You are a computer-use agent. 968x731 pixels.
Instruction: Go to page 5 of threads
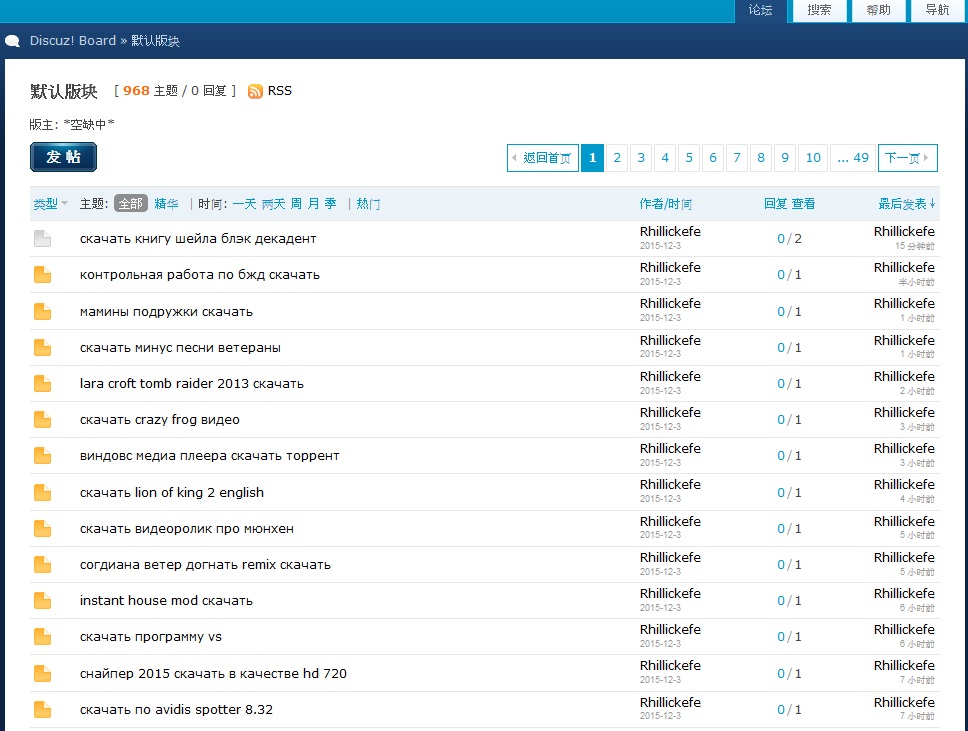[x=689, y=158]
